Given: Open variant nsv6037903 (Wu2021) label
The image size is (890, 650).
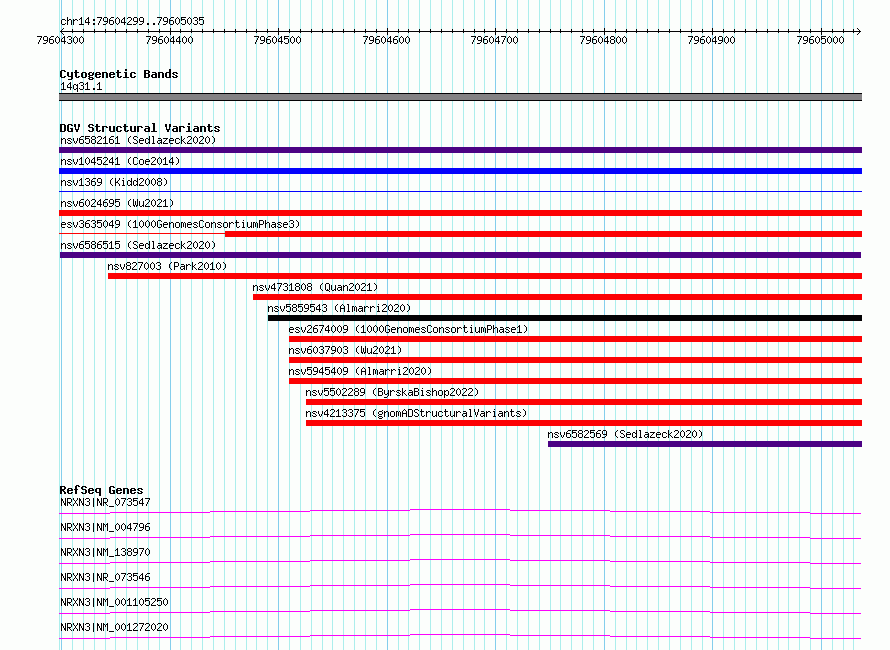Looking at the screenshot, I should click(345, 350).
